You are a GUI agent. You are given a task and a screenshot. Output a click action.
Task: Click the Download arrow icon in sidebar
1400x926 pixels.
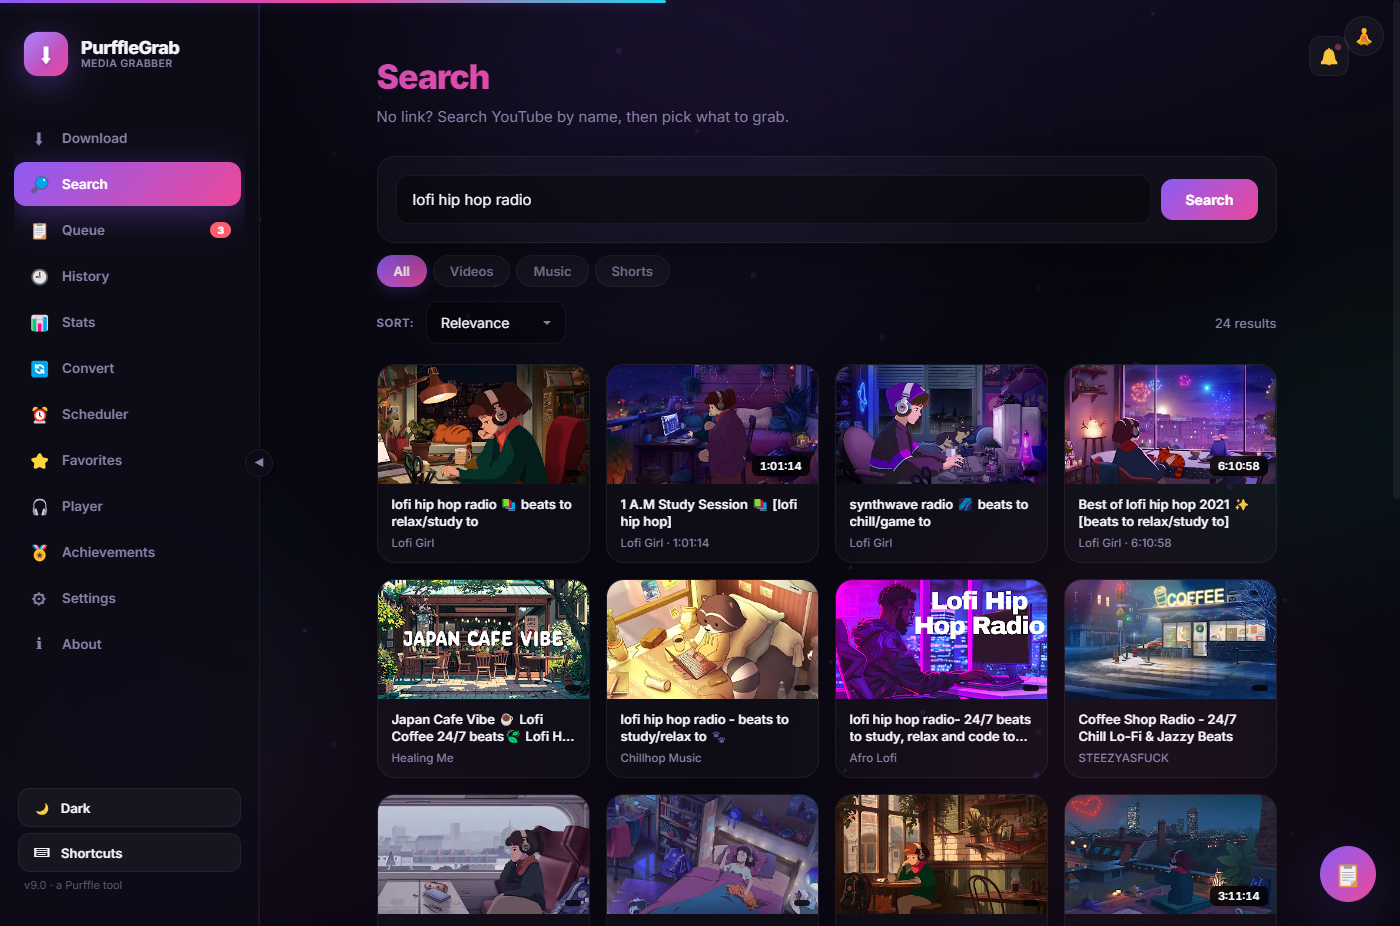39,139
